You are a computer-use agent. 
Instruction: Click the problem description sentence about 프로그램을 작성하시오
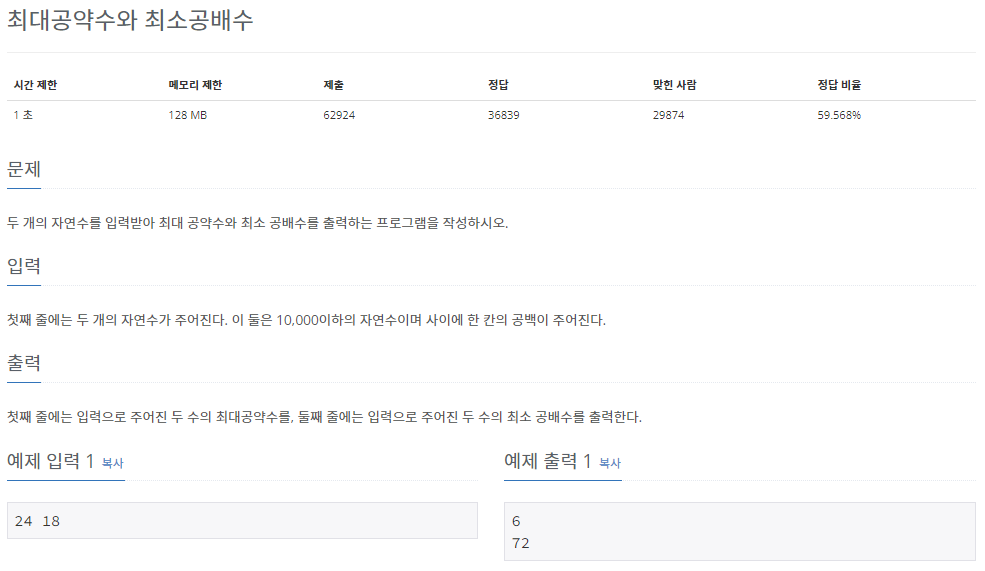coord(258,223)
